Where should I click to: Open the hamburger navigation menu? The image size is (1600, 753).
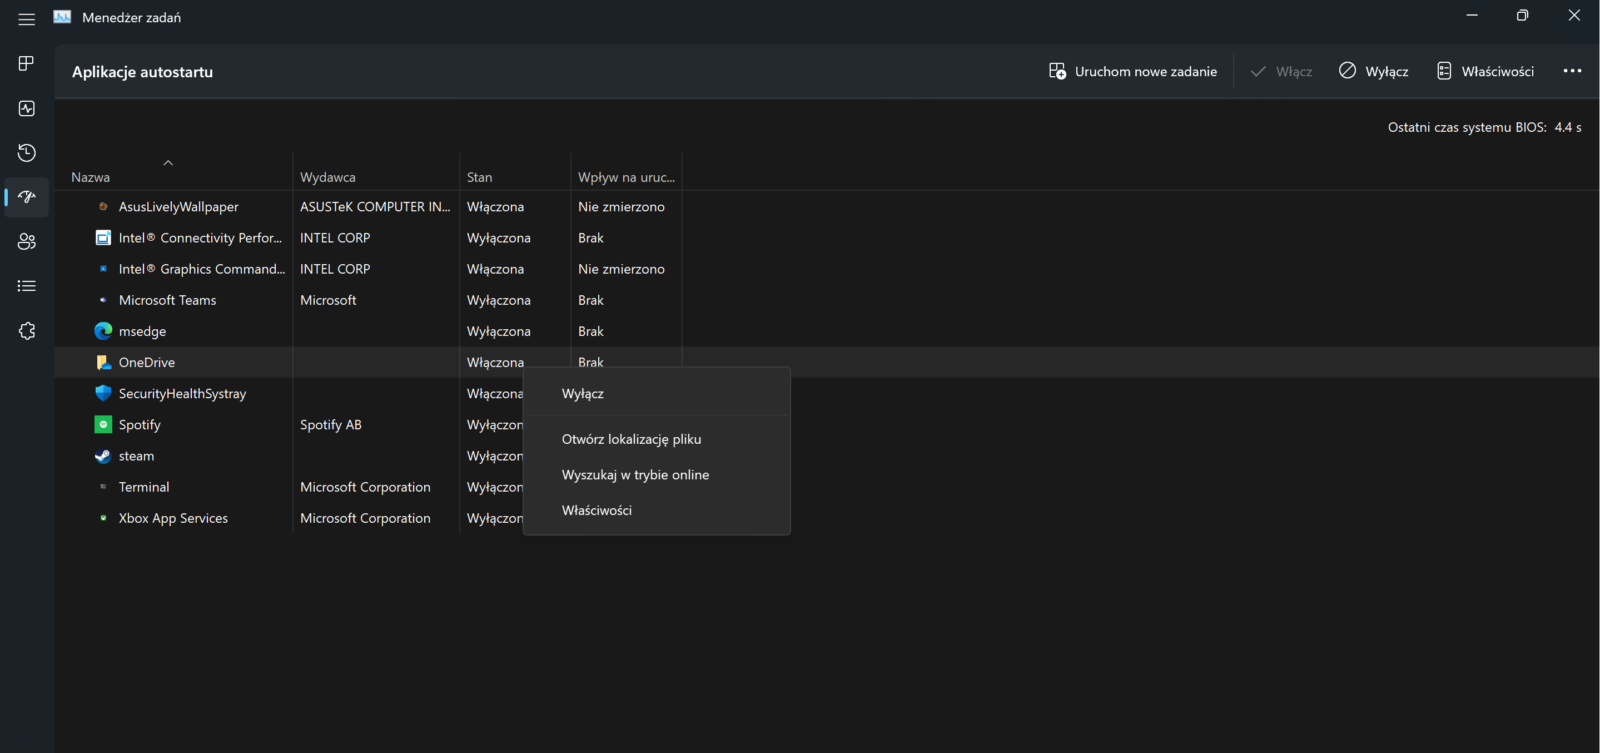point(27,19)
